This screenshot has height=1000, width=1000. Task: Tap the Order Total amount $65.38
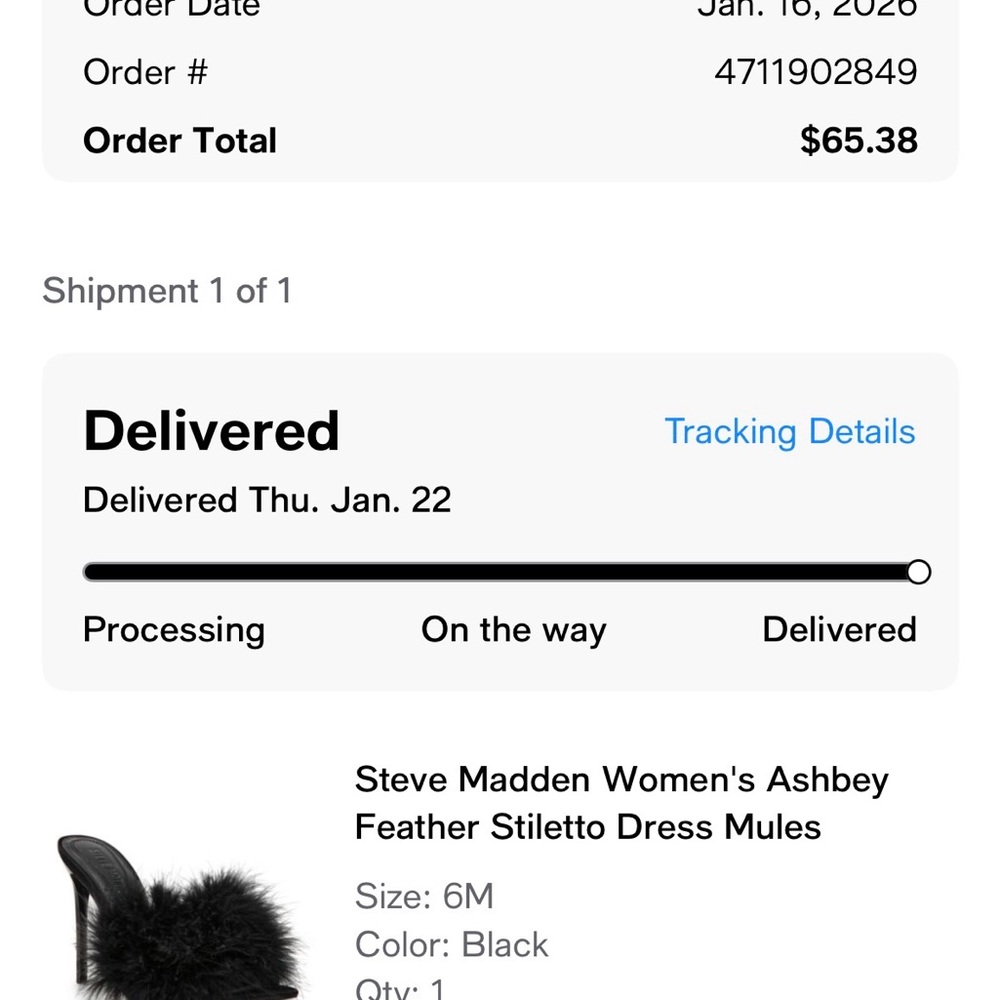pyautogui.click(x=858, y=140)
